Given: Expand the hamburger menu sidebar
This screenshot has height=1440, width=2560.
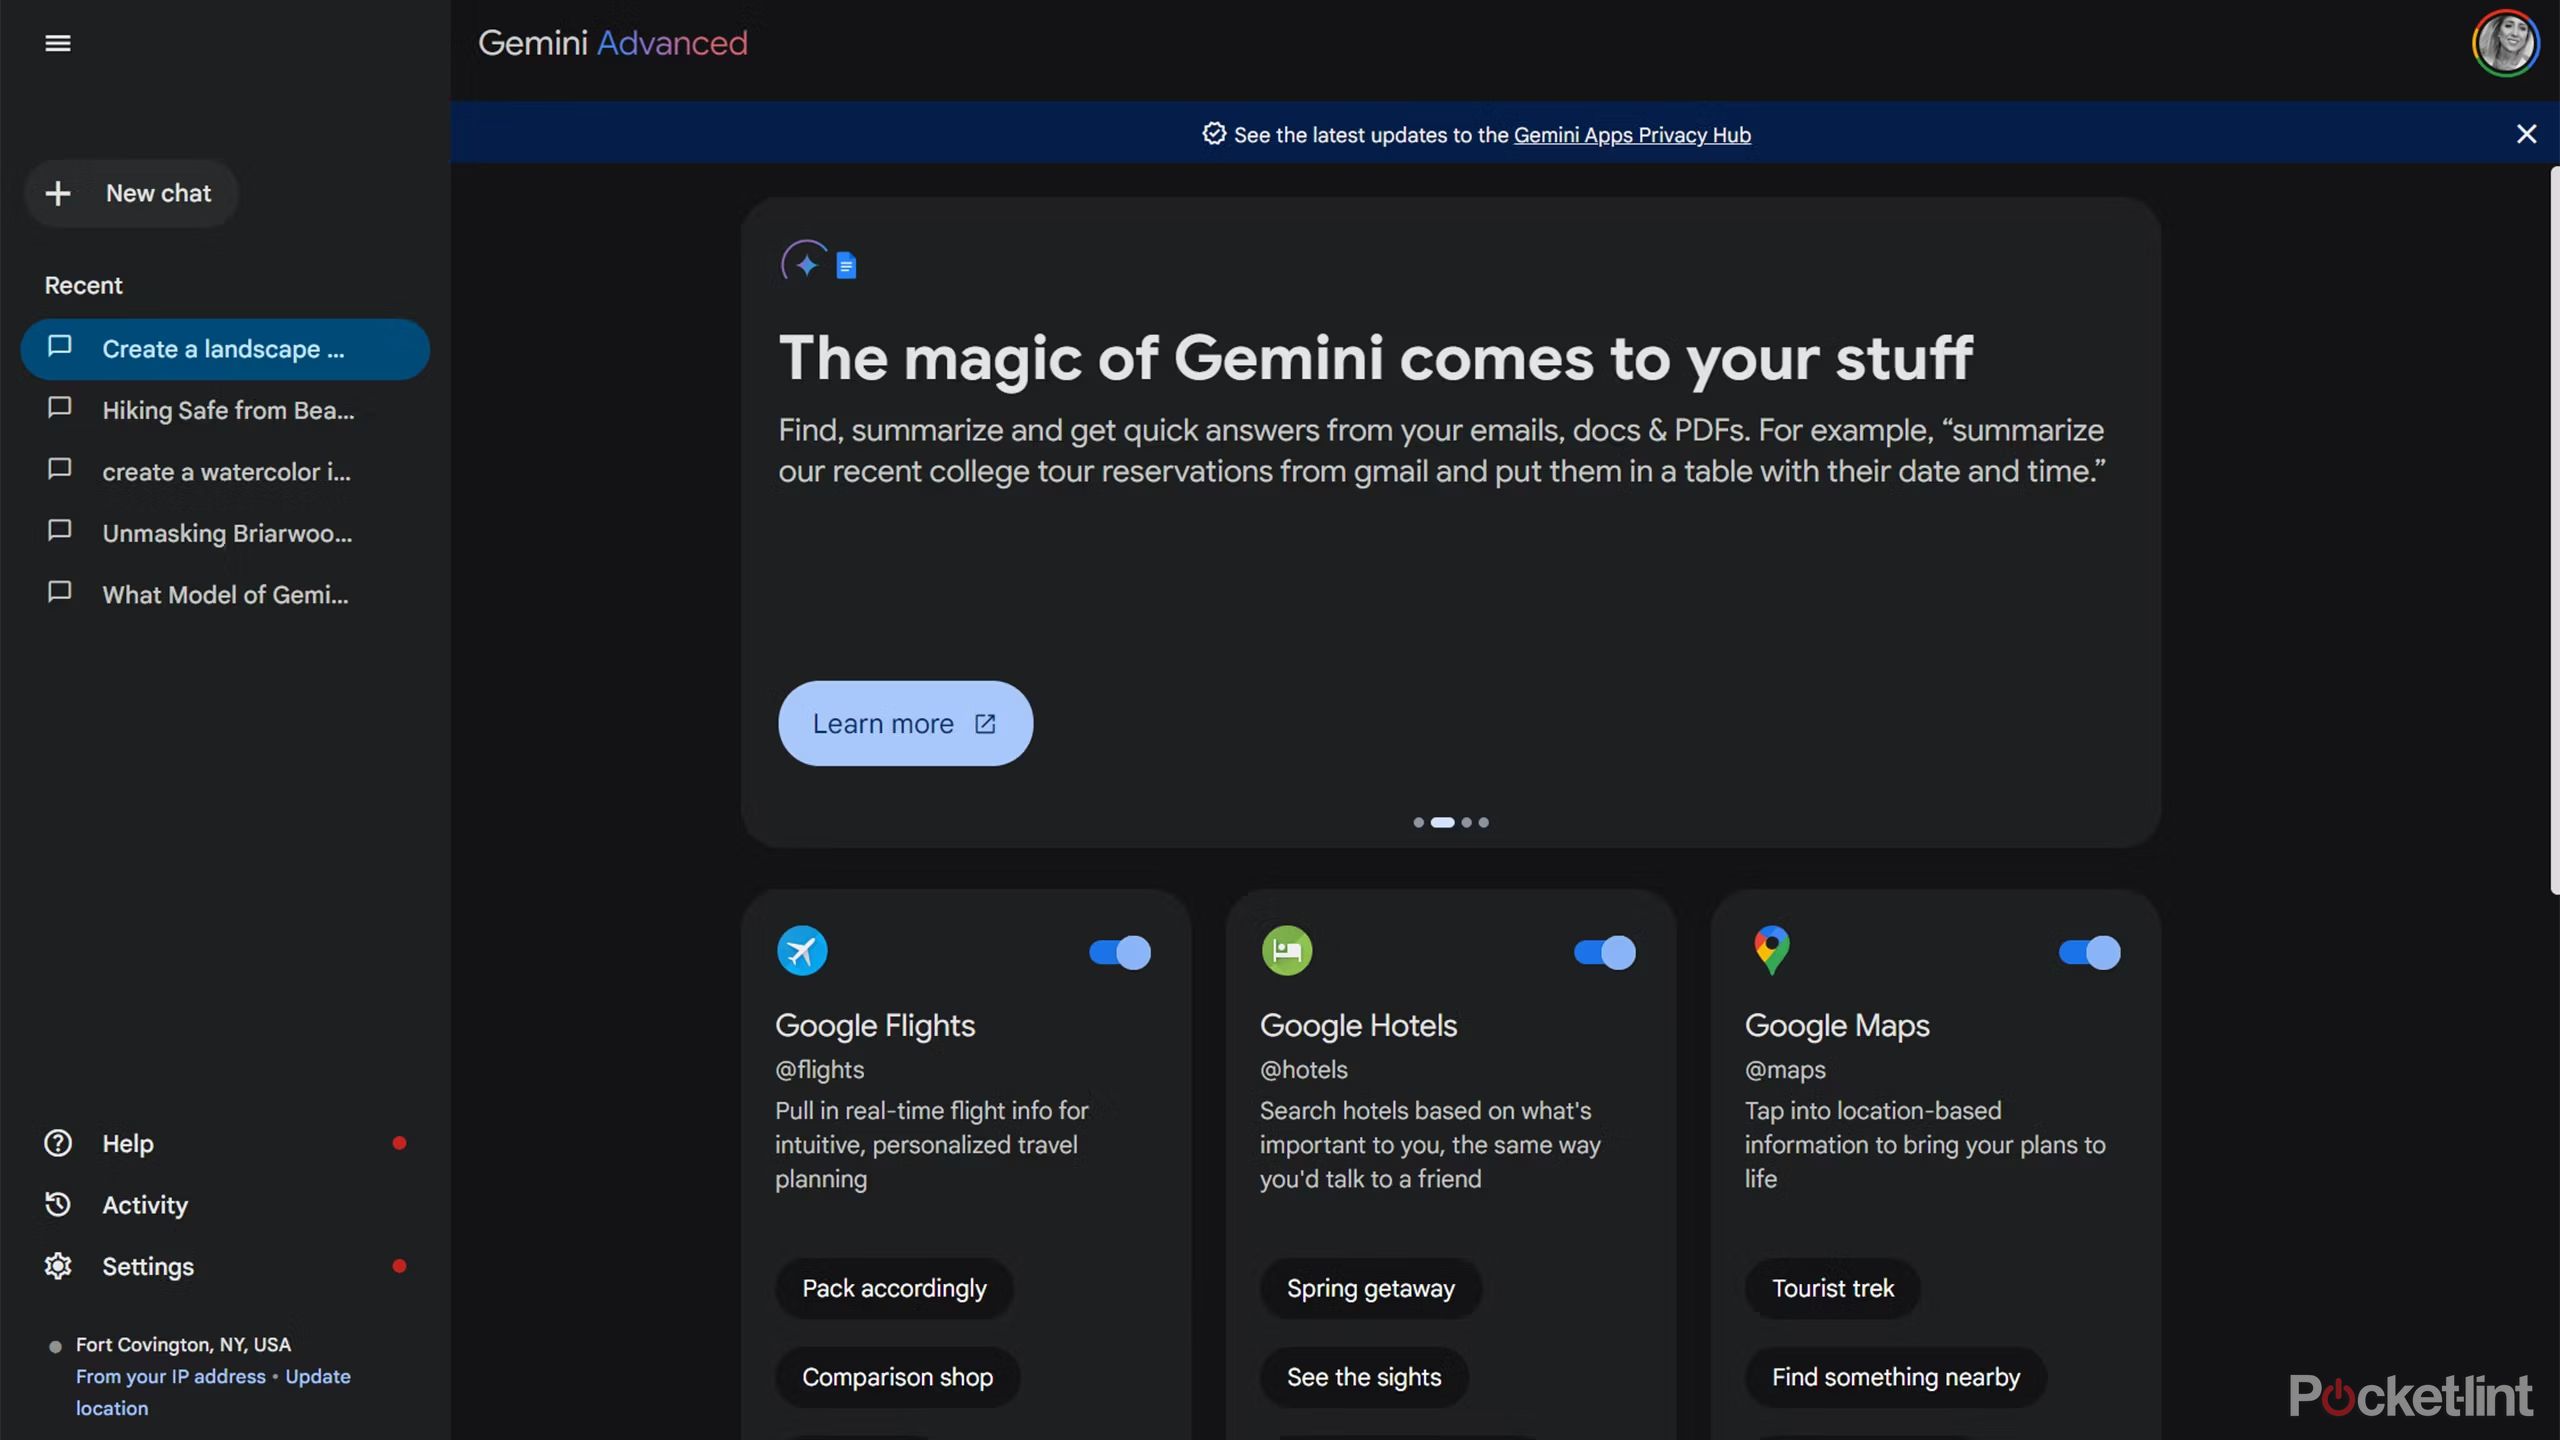Looking at the screenshot, I should [56, 42].
